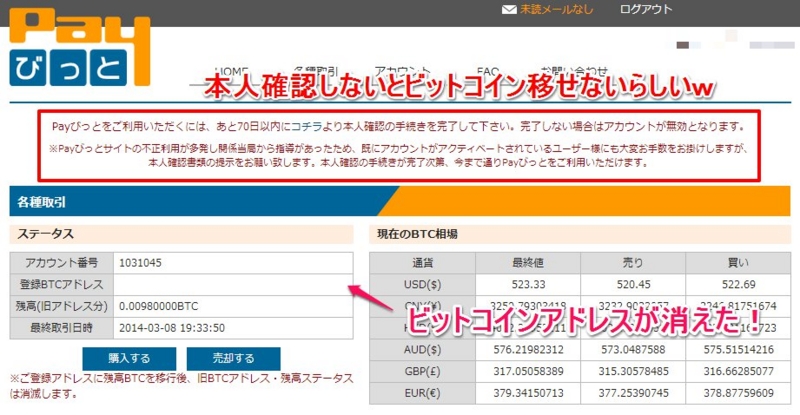Click the 購入する button
The width and height of the screenshot is (800, 415).
click(129, 358)
